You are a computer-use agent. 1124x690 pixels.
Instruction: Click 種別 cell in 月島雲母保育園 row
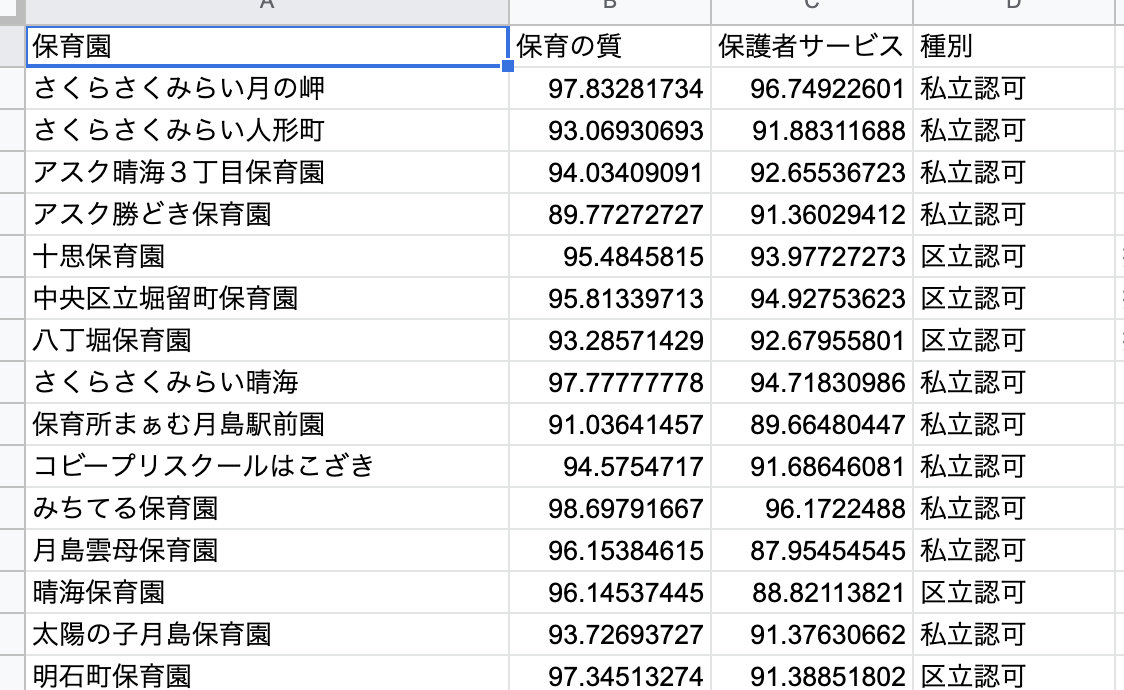point(1014,550)
